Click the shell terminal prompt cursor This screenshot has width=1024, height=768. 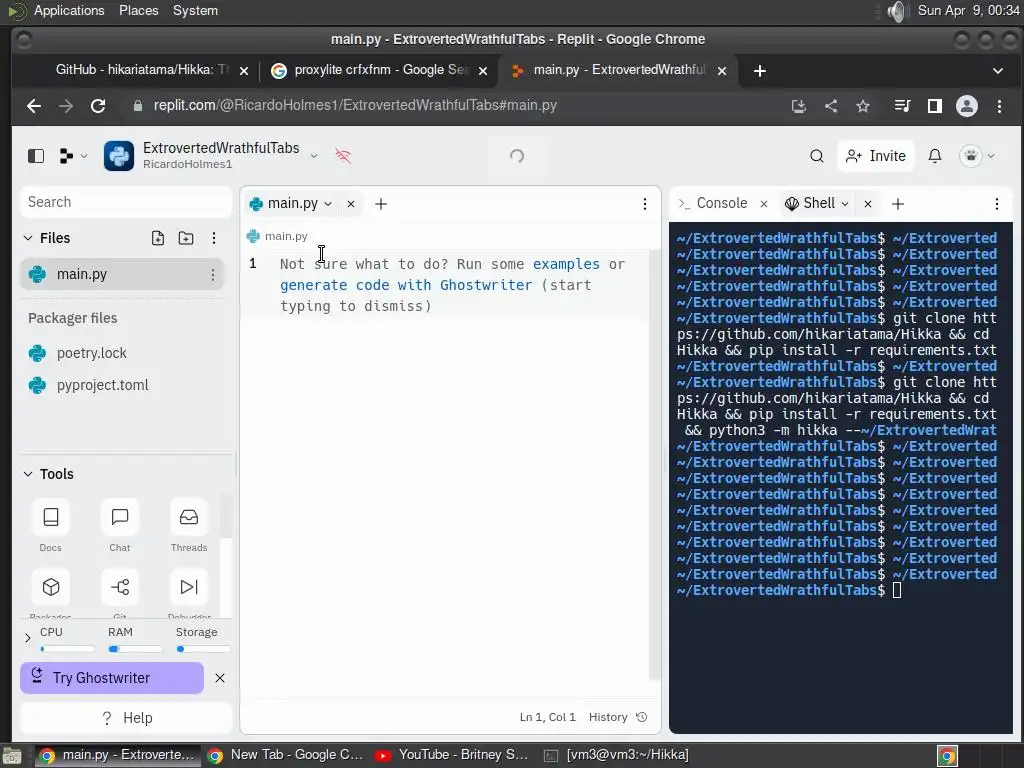point(897,590)
